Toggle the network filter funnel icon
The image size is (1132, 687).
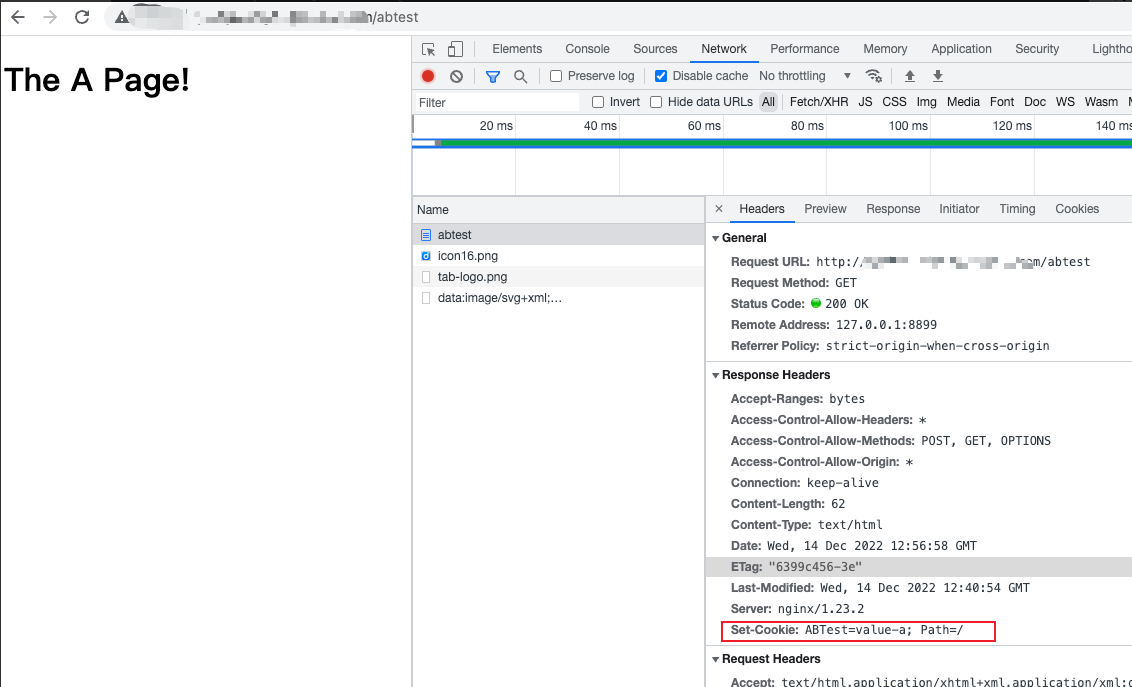click(x=492, y=76)
